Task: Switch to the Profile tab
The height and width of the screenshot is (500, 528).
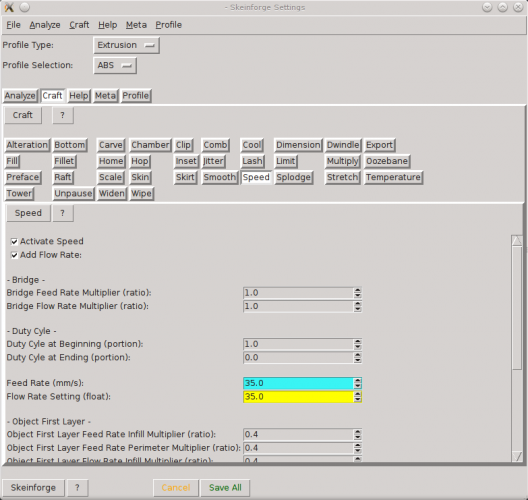Action: pyautogui.click(x=136, y=96)
